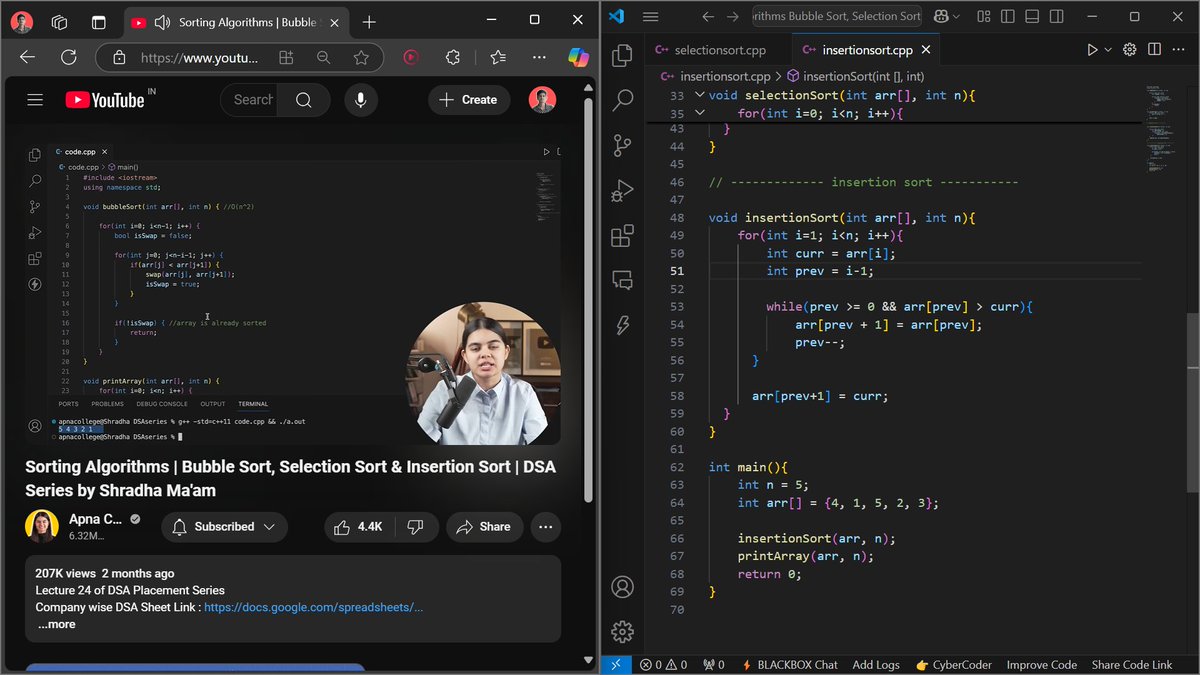Click the YouTube search magnifier button
This screenshot has height=675, width=1200.
coord(304,99)
